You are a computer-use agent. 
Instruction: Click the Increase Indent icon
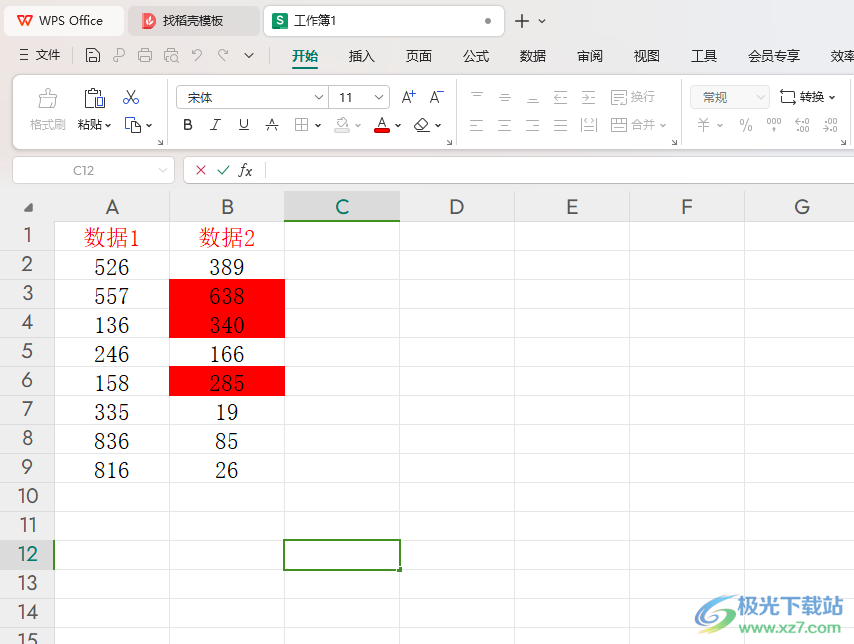click(x=588, y=98)
